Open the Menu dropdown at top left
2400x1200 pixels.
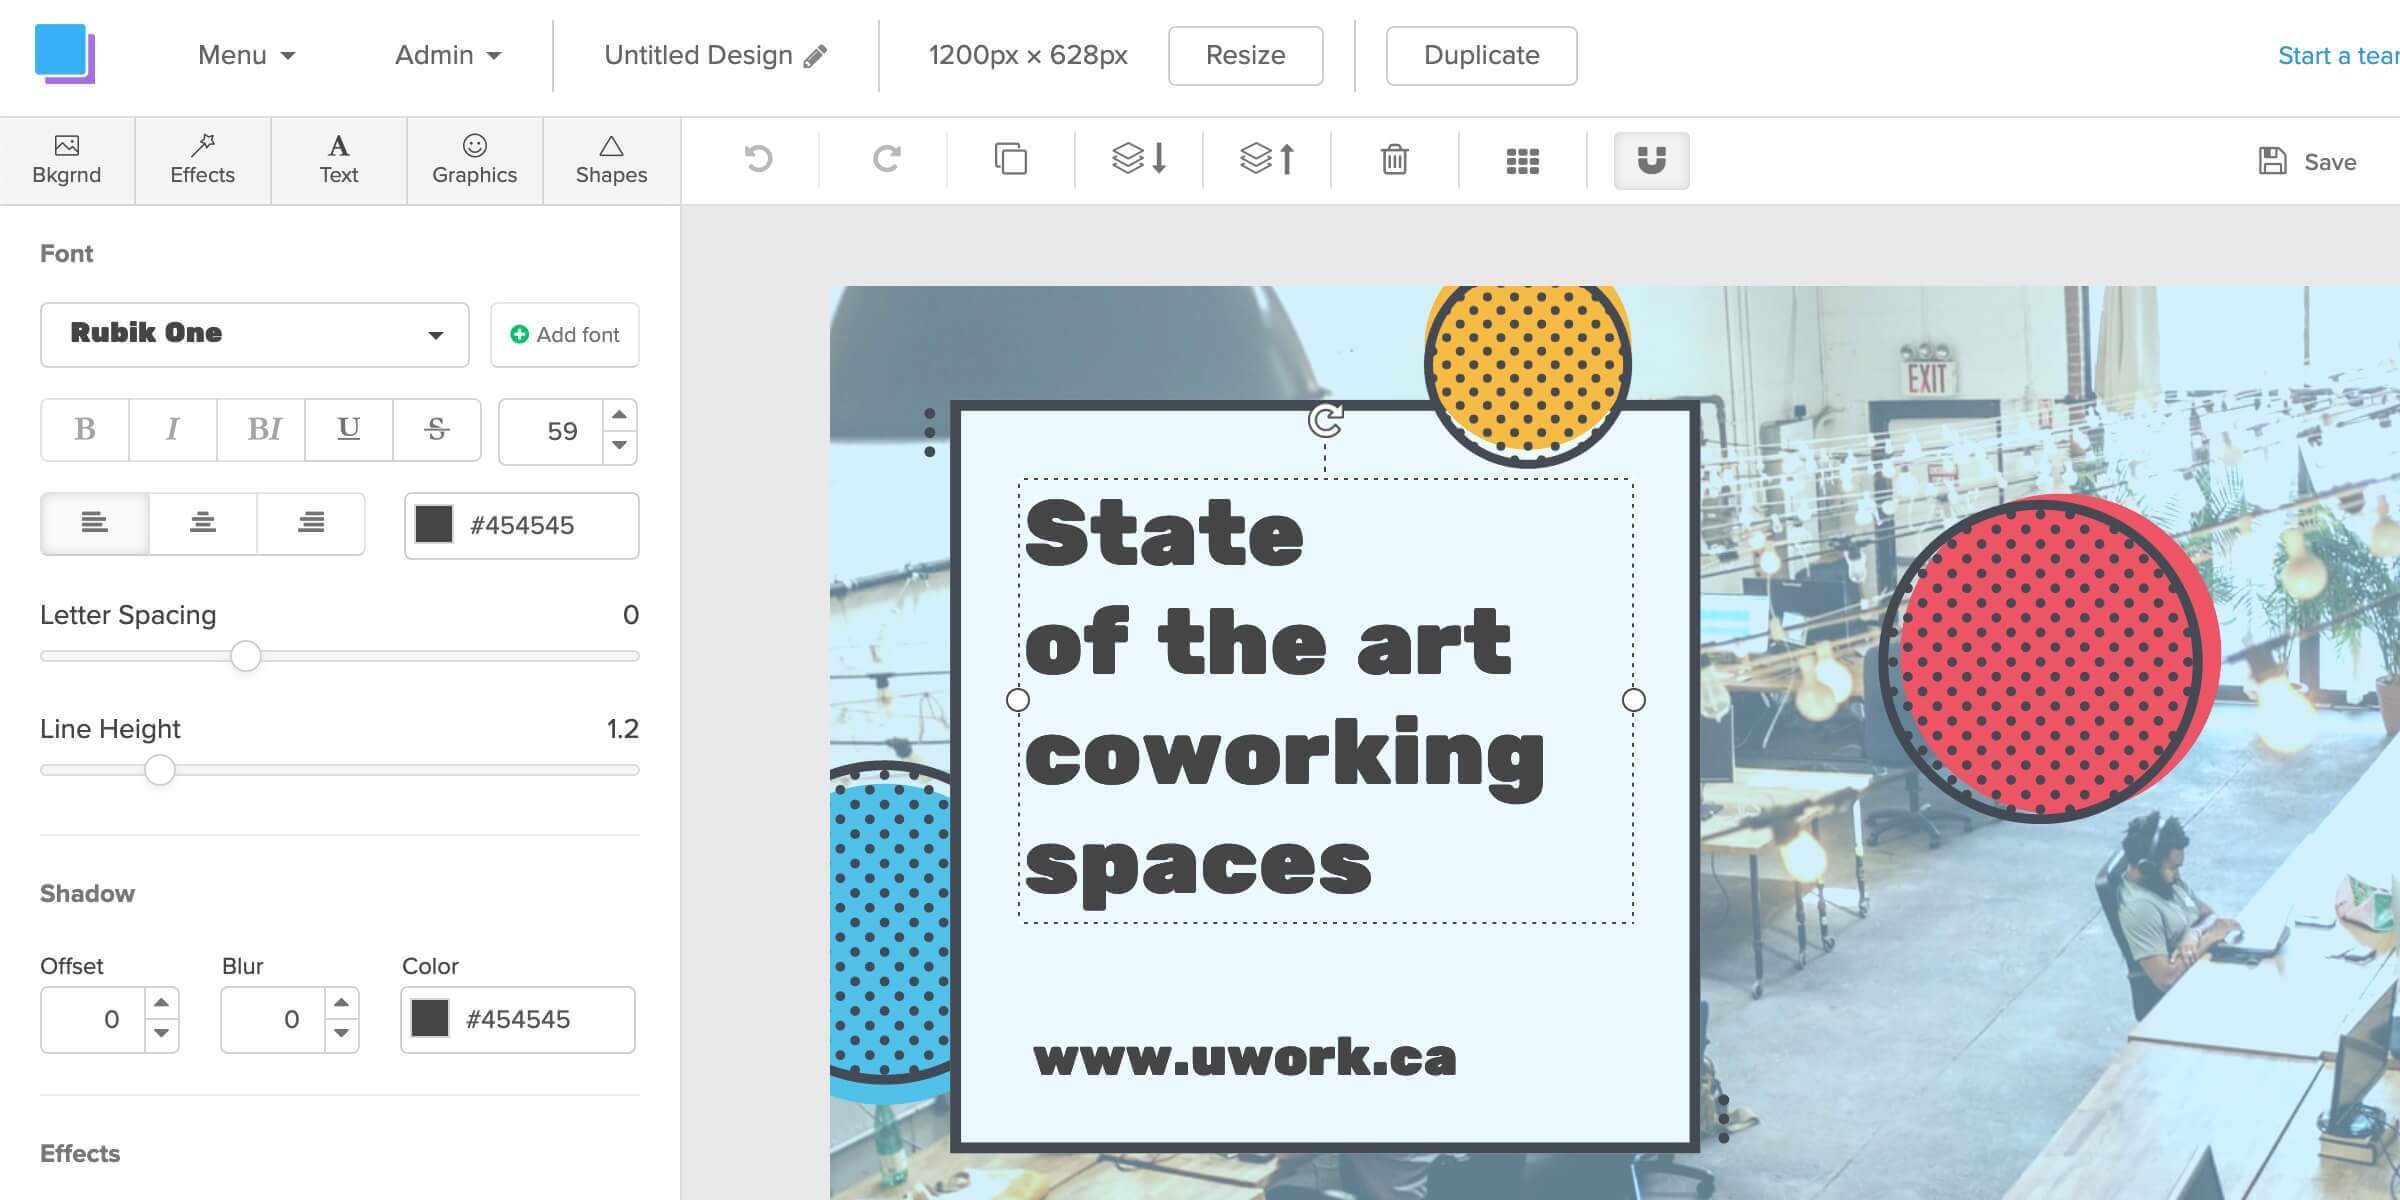[243, 54]
